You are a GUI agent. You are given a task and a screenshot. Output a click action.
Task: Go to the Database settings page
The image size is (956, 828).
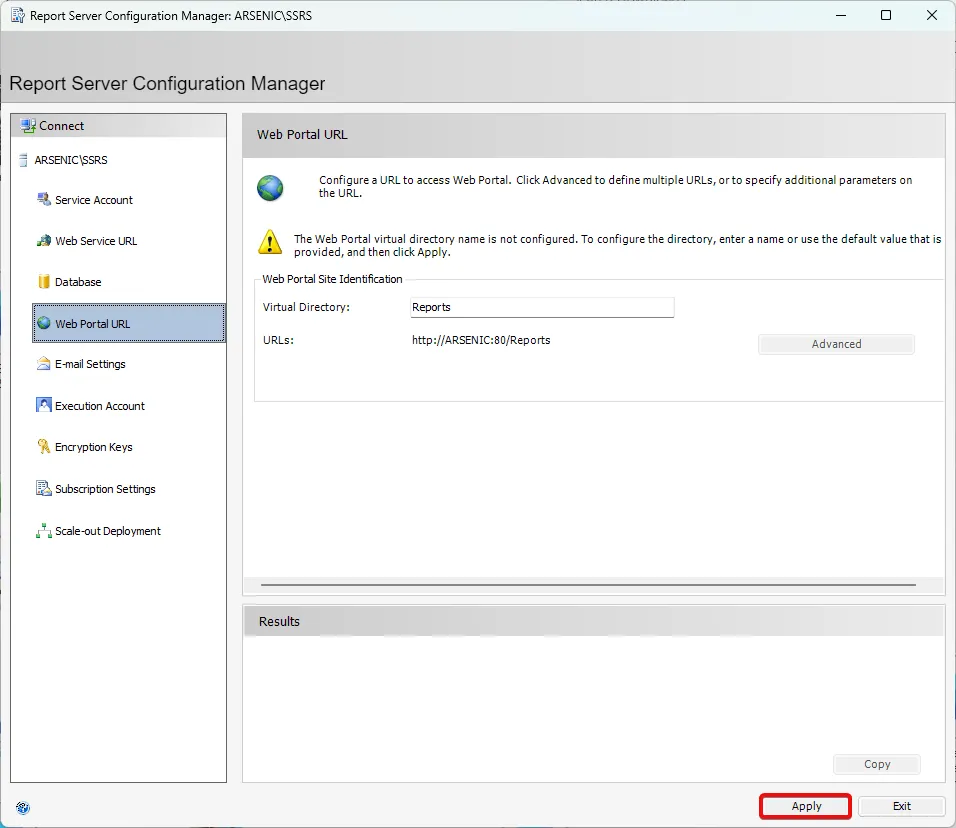(78, 282)
